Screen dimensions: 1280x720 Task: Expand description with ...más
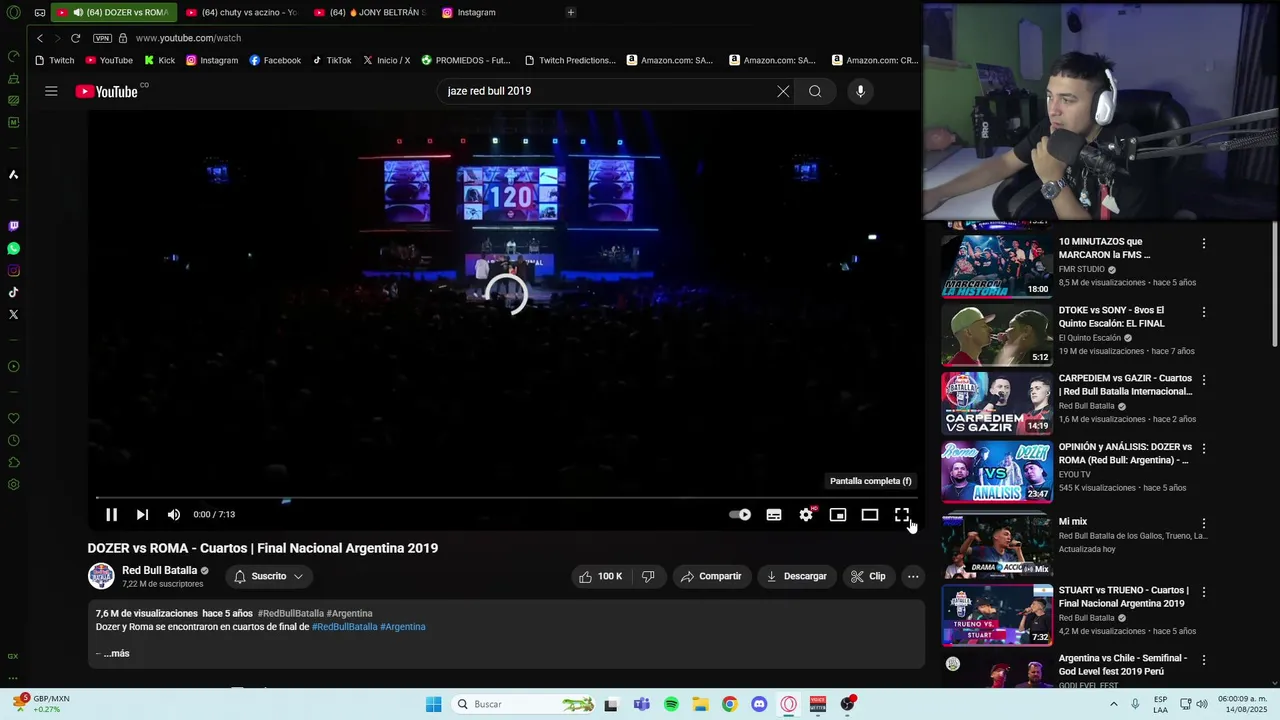[116, 653]
